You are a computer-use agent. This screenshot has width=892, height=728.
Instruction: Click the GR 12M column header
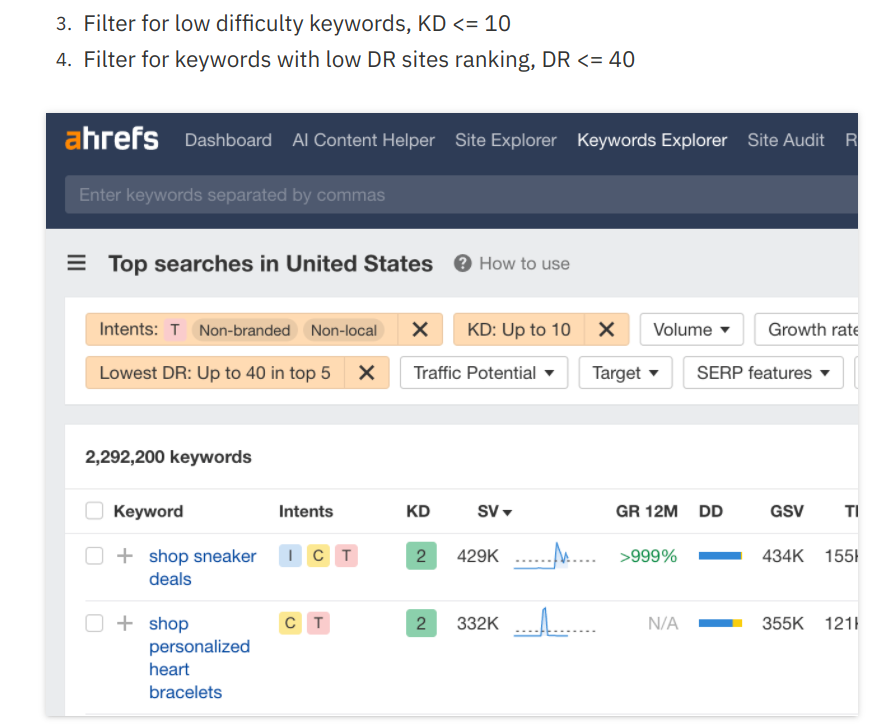pos(646,511)
